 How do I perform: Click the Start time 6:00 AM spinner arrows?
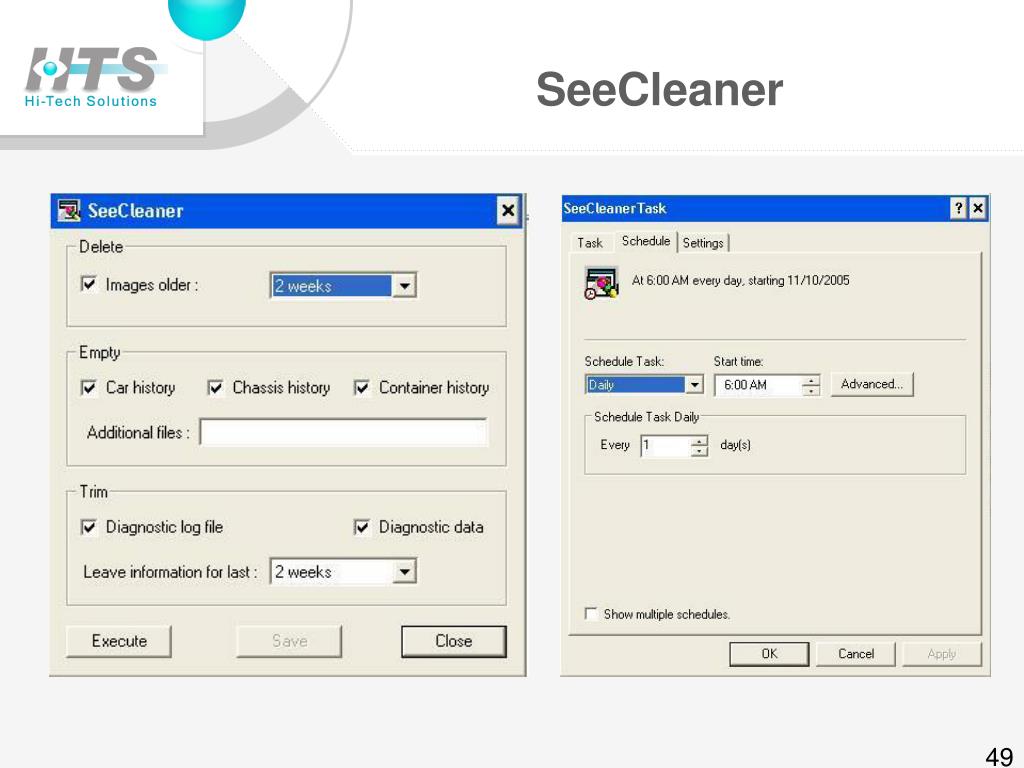point(810,385)
